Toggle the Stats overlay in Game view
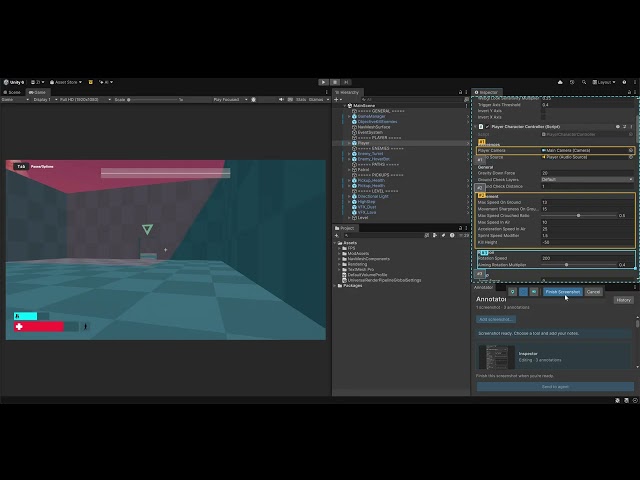Image resolution: width=640 pixels, height=480 pixels. click(x=301, y=100)
